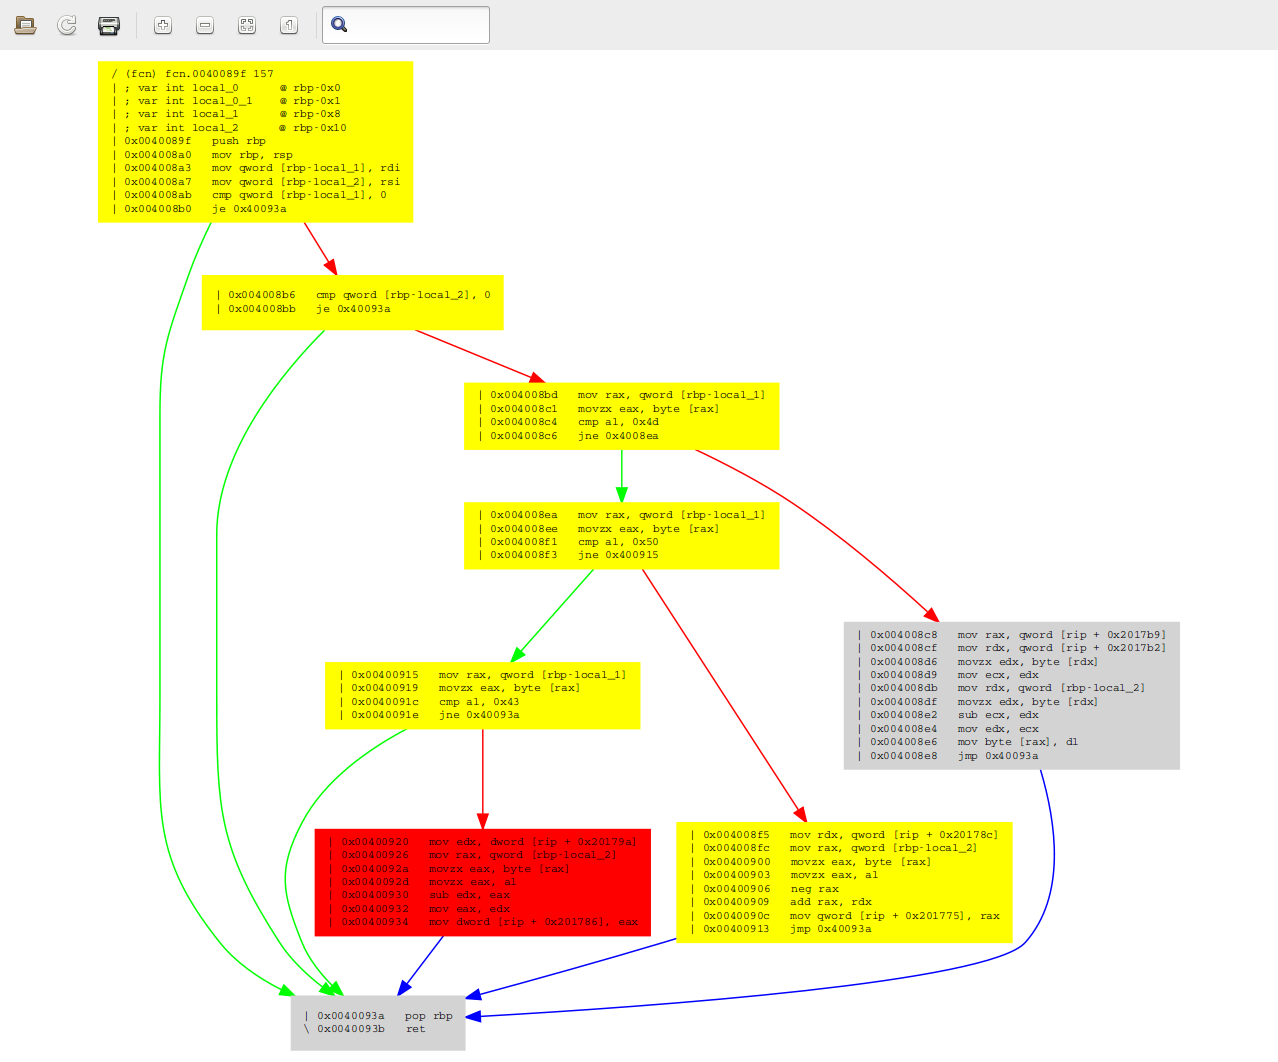Click the refresh graph icon
The width and height of the screenshot is (1278, 1062).
[66, 24]
